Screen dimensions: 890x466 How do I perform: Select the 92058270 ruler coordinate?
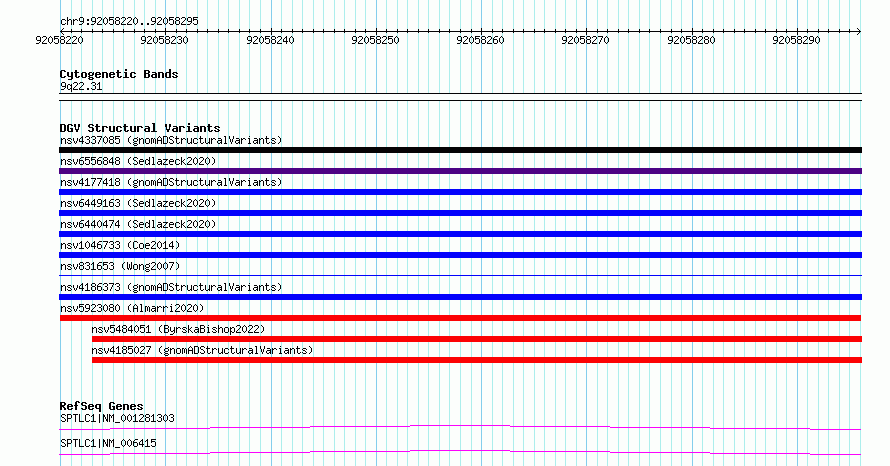tap(585, 40)
